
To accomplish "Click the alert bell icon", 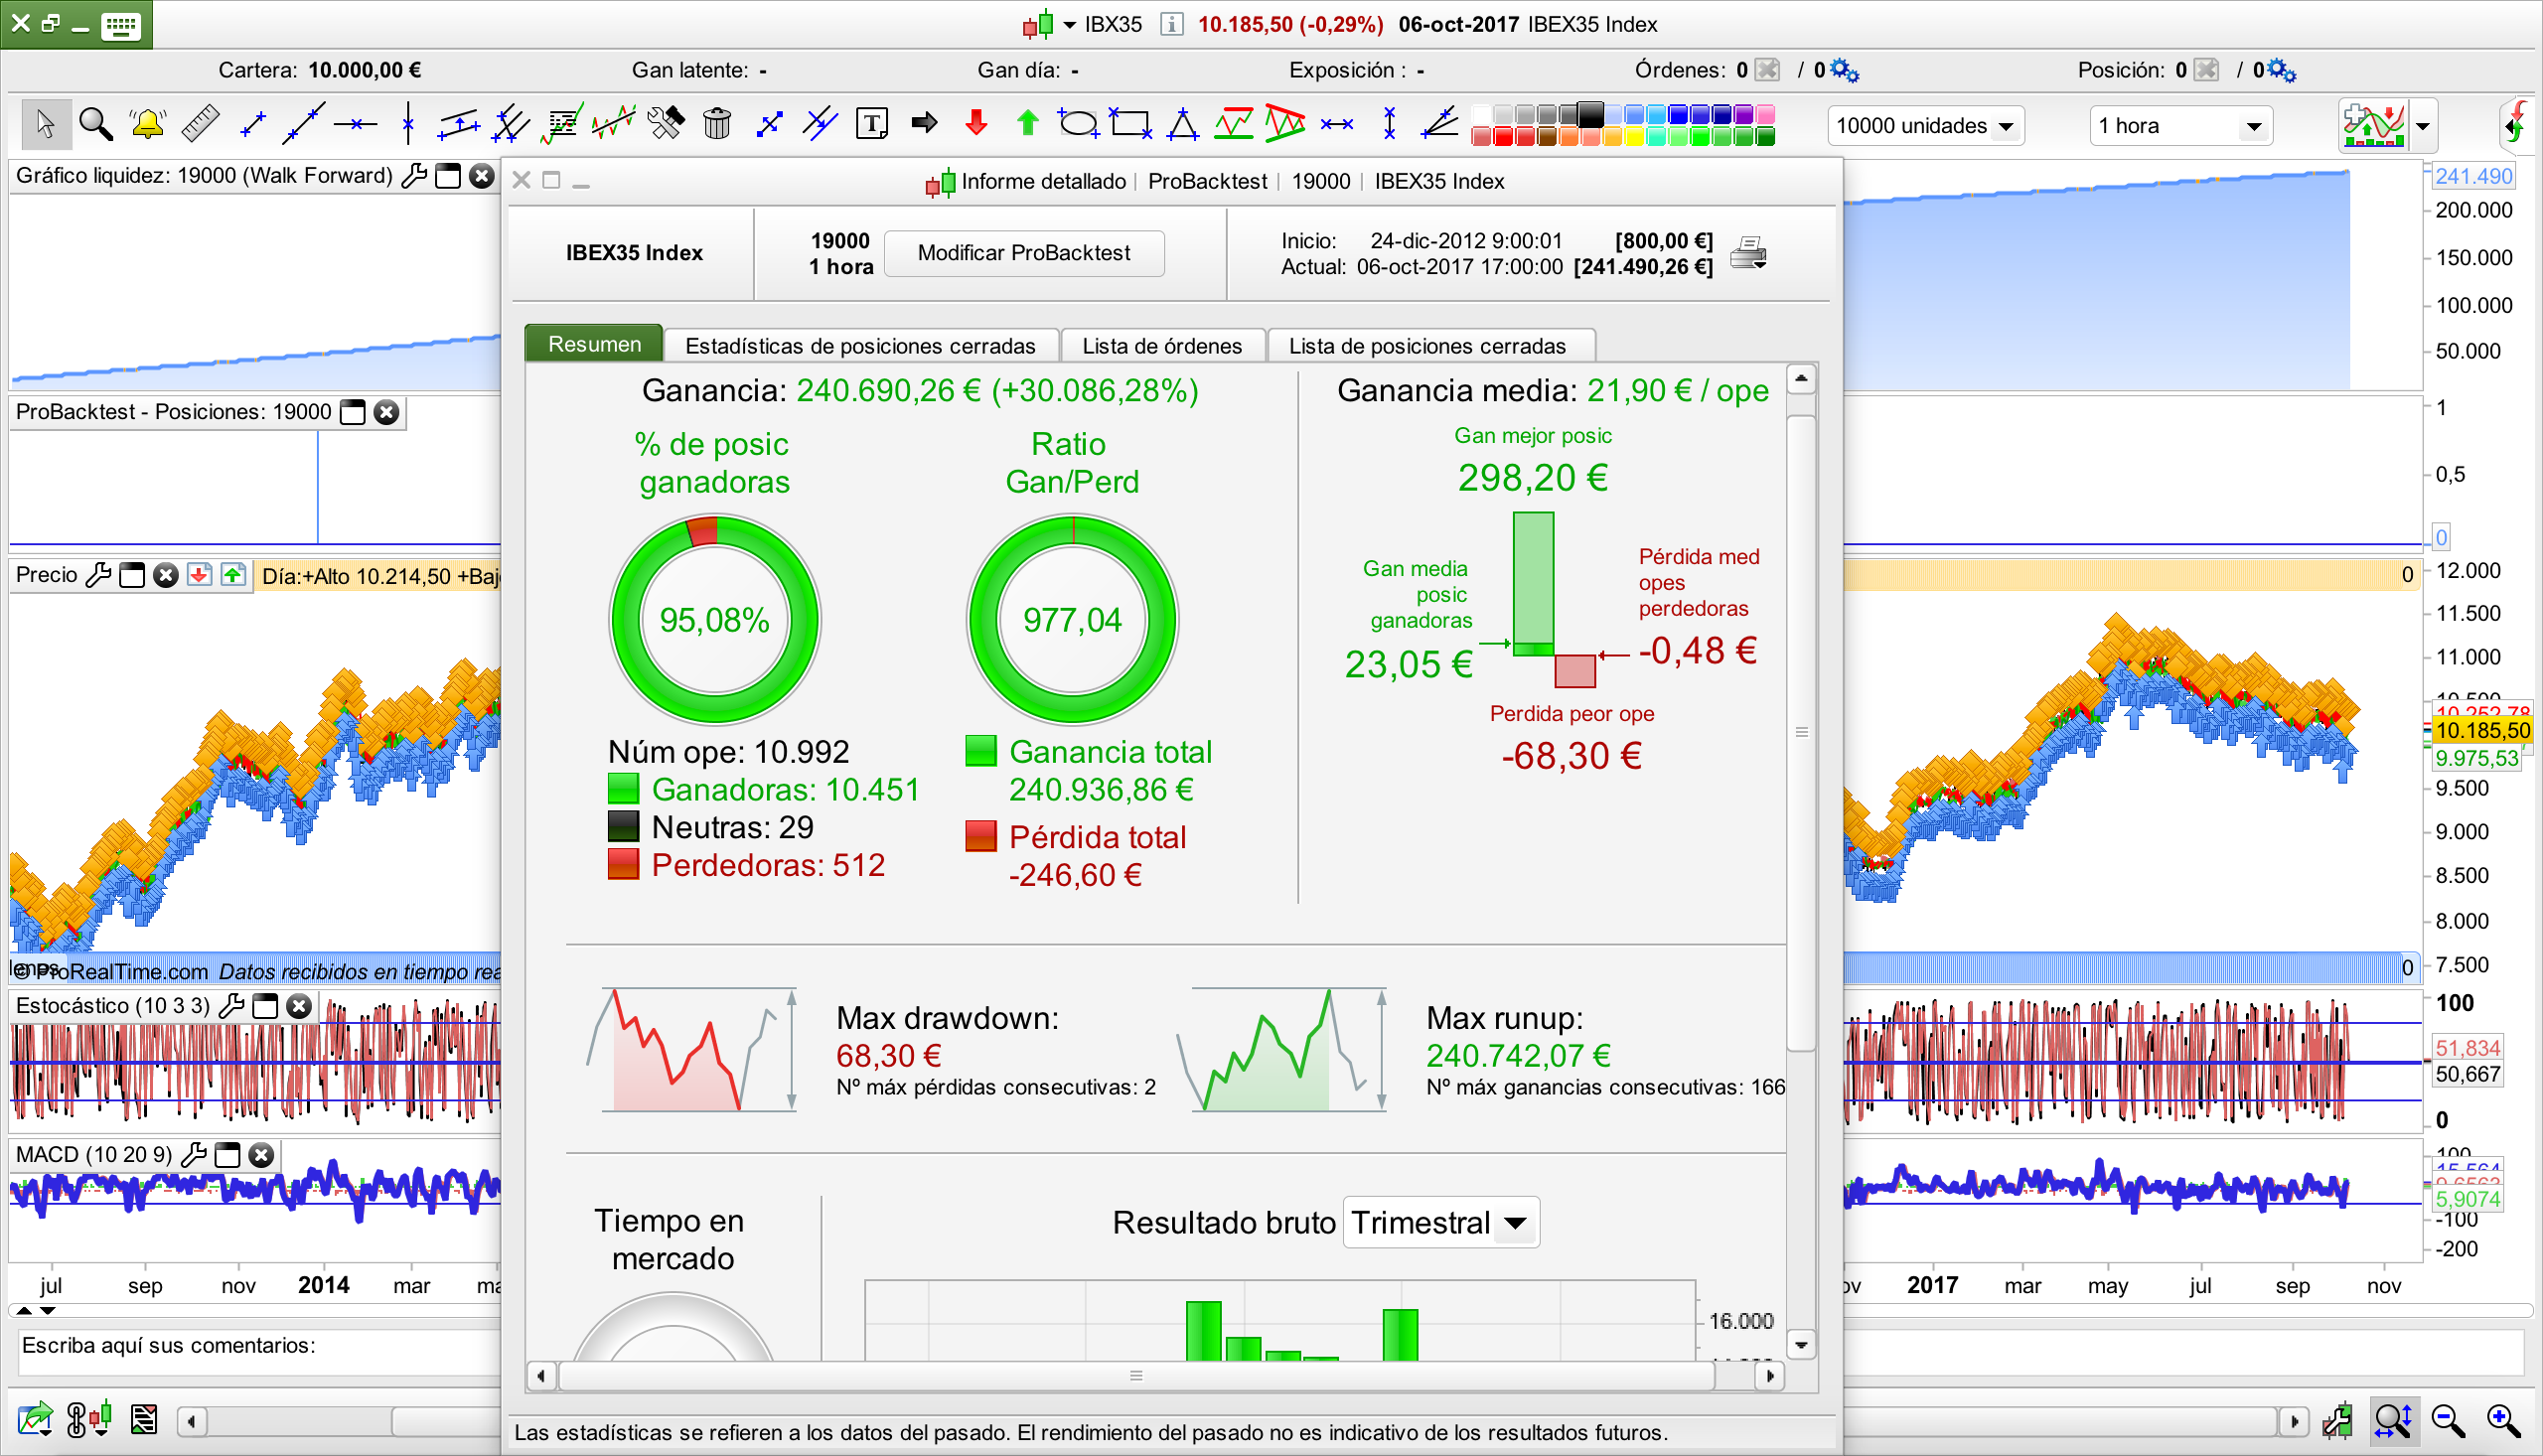I will pos(147,124).
